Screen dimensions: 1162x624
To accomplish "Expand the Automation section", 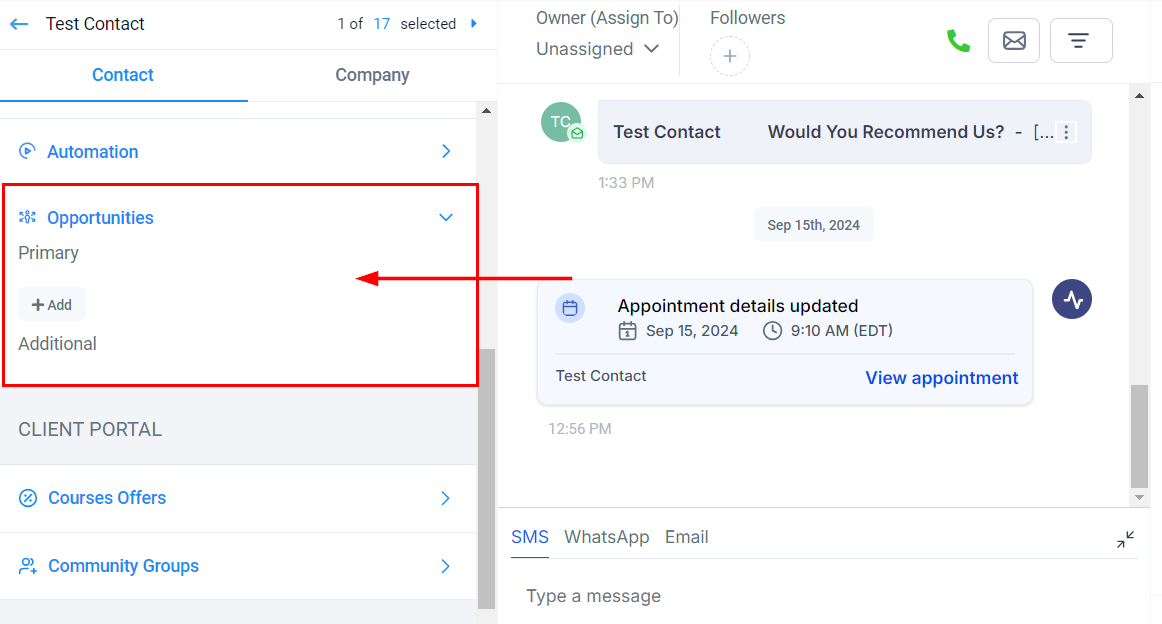I will 446,152.
